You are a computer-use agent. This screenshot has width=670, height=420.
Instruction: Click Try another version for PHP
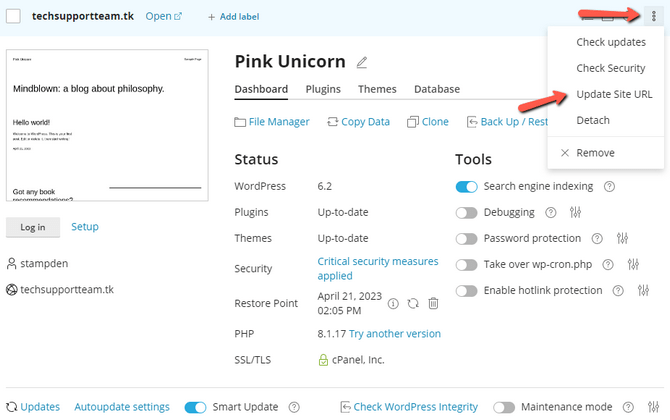point(395,334)
